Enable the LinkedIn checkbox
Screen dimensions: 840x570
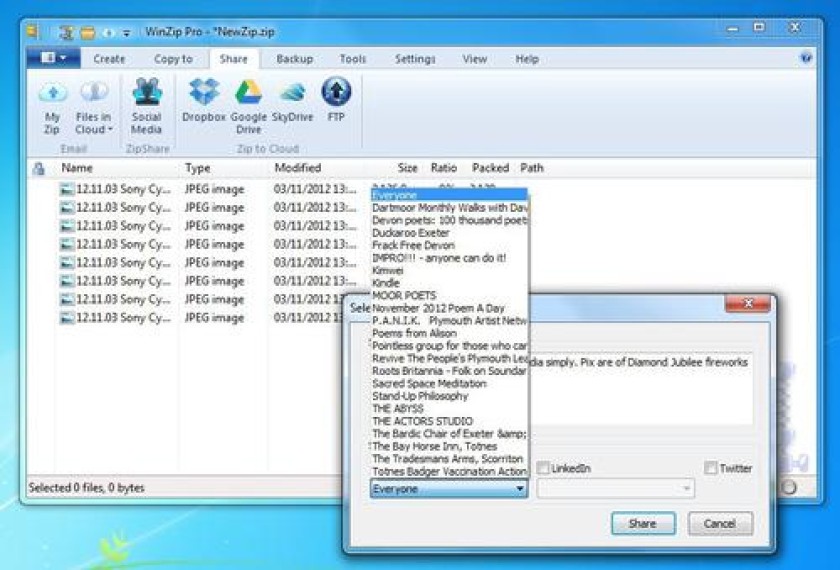pos(543,468)
